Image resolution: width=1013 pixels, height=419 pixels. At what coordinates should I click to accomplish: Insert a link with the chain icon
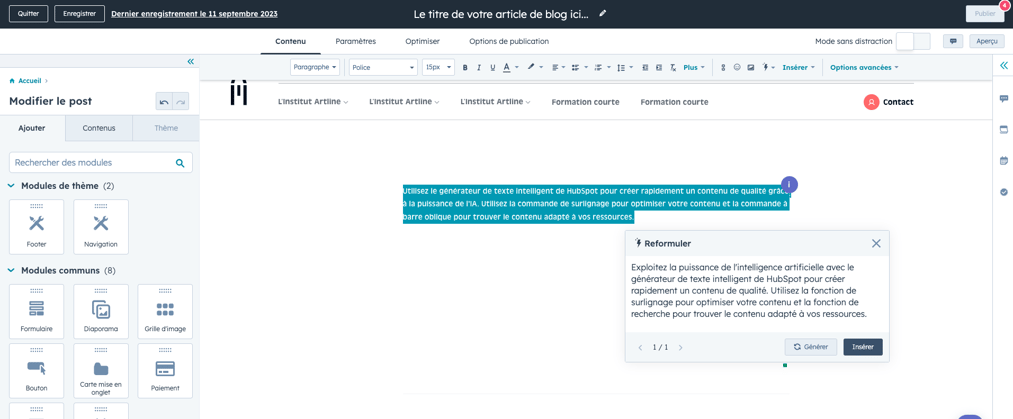point(723,67)
